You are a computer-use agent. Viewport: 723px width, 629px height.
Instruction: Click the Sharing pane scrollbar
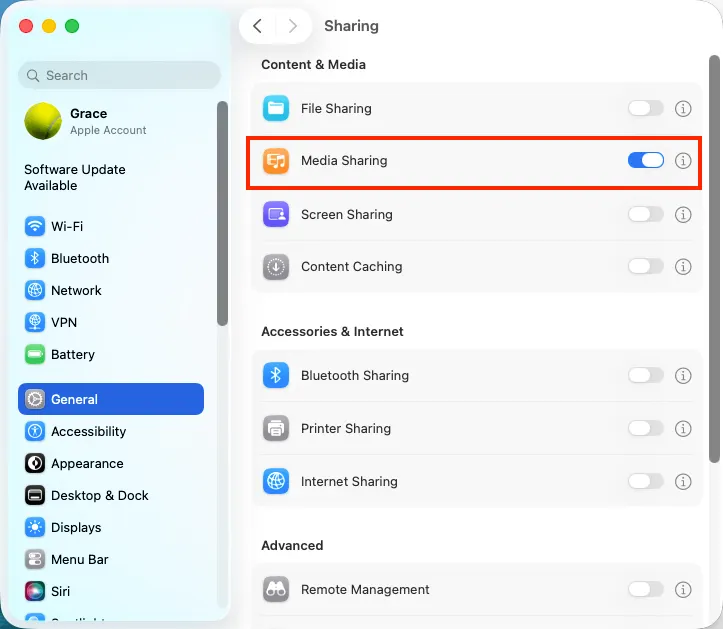[714, 259]
